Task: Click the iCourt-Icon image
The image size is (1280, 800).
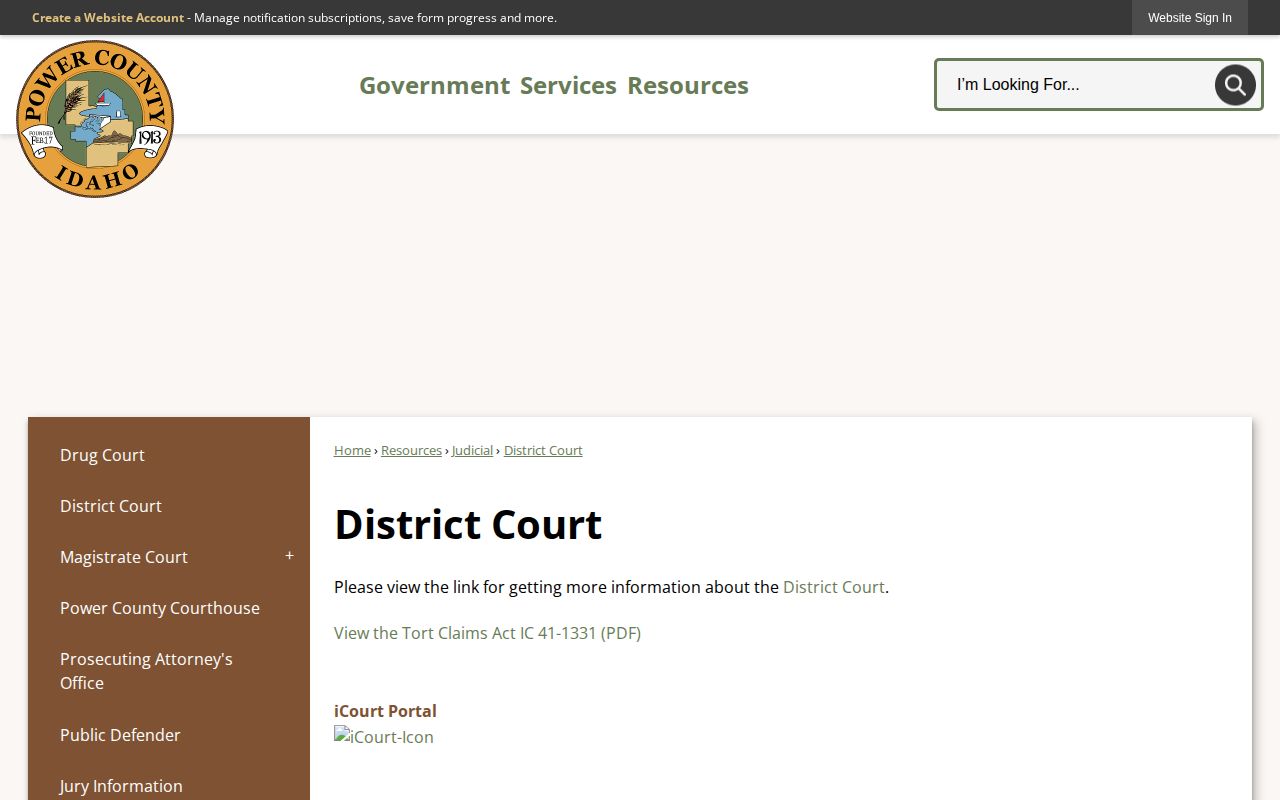Action: [384, 737]
